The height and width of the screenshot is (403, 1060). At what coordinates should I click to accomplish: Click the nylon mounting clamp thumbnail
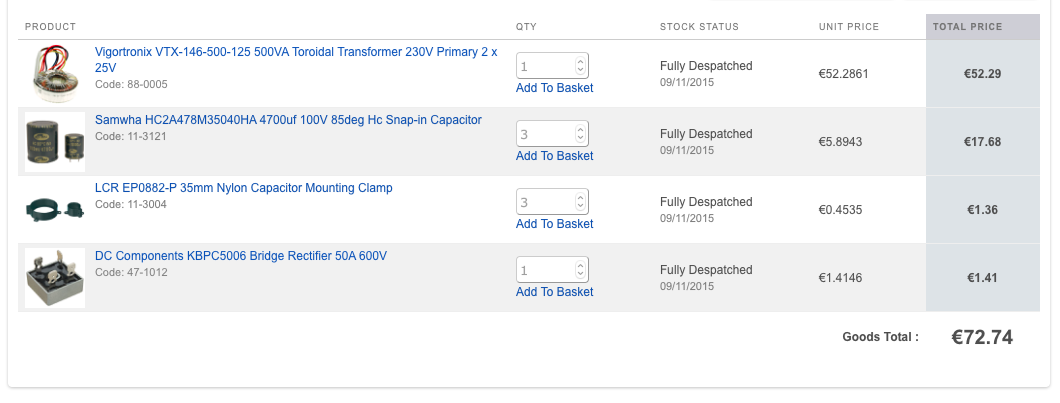(x=55, y=209)
